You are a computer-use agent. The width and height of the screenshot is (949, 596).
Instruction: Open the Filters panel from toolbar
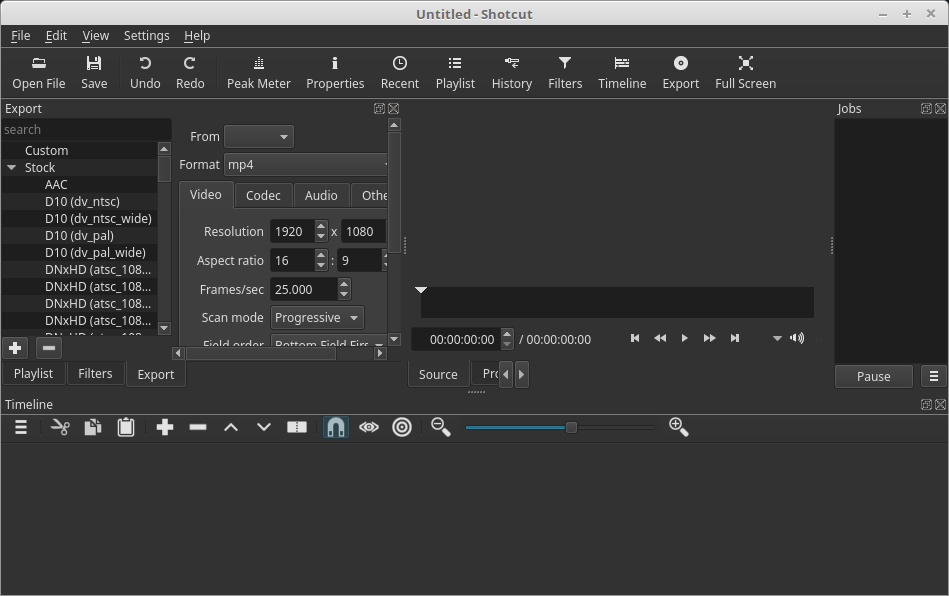click(565, 73)
